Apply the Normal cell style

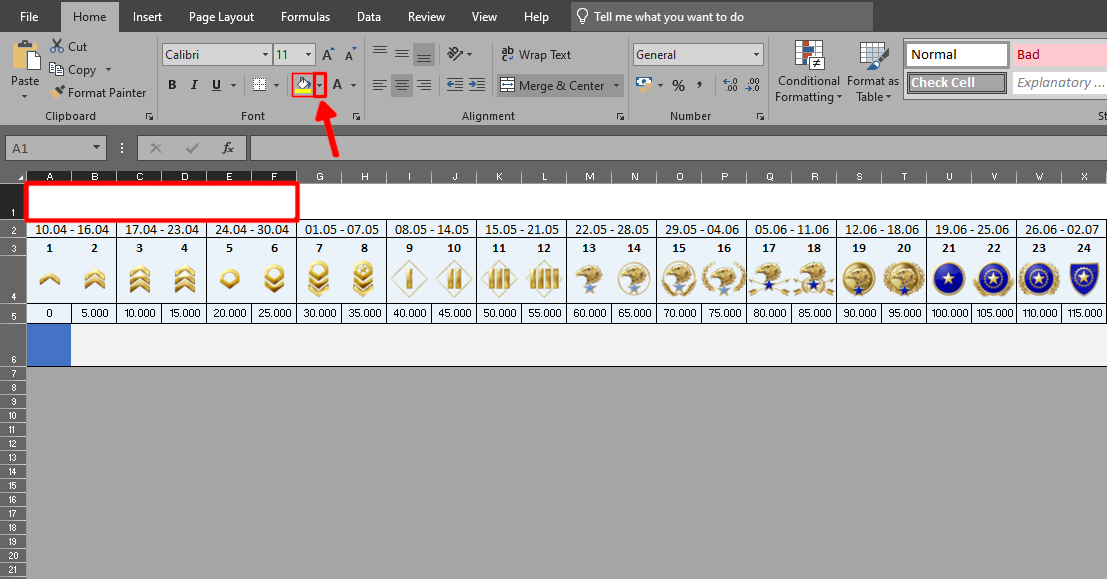[957, 54]
